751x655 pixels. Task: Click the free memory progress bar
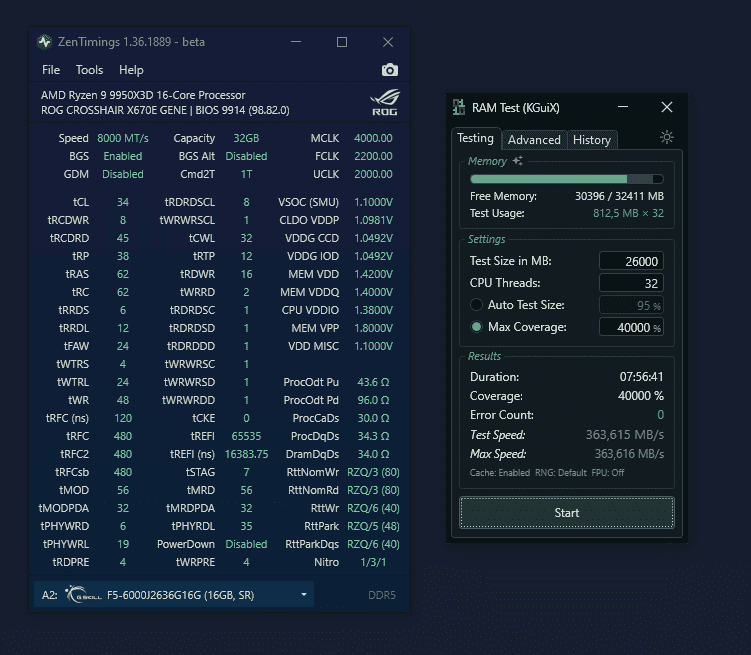point(567,179)
